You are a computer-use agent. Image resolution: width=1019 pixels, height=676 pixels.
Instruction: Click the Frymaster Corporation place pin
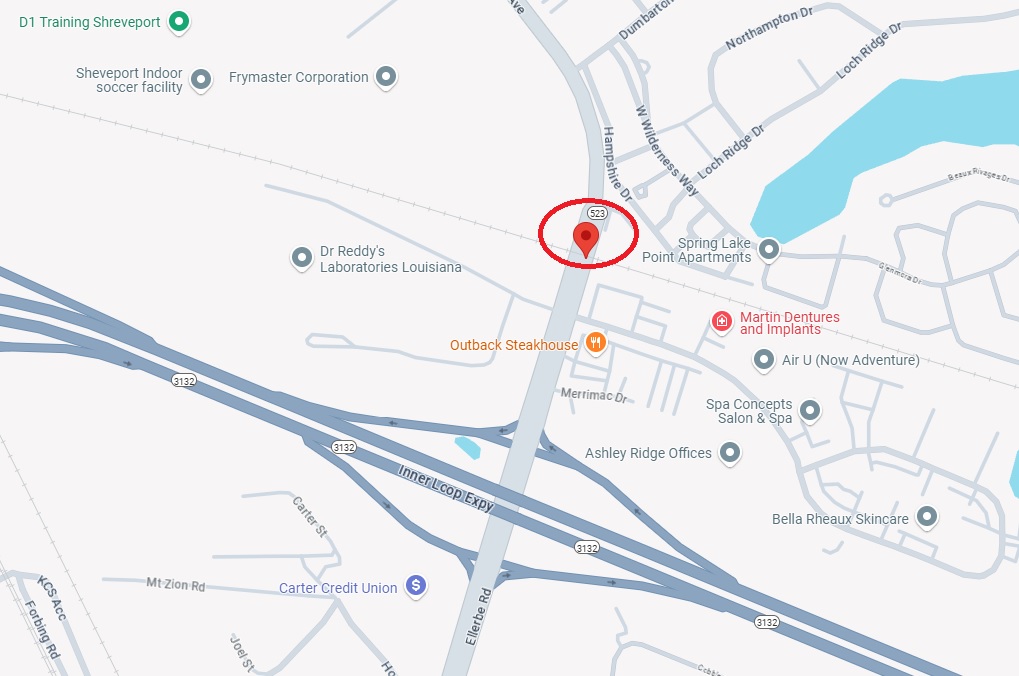[x=386, y=77]
